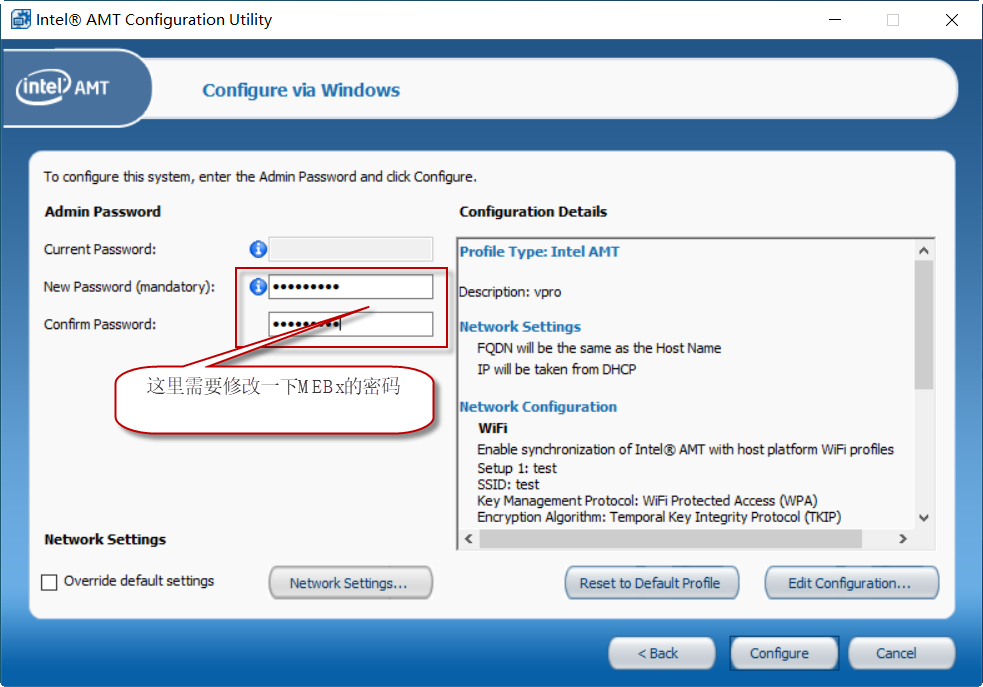Click the vertical scrollbar thumb in details
983x687 pixels.
pos(923,325)
